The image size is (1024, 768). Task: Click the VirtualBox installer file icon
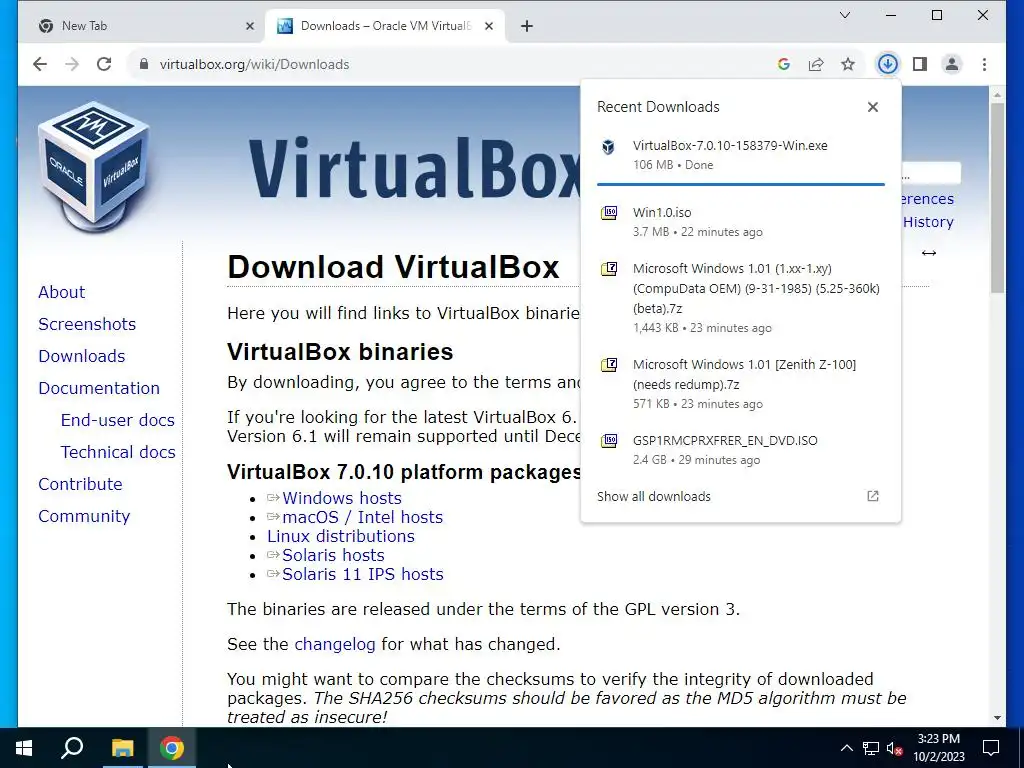608,147
